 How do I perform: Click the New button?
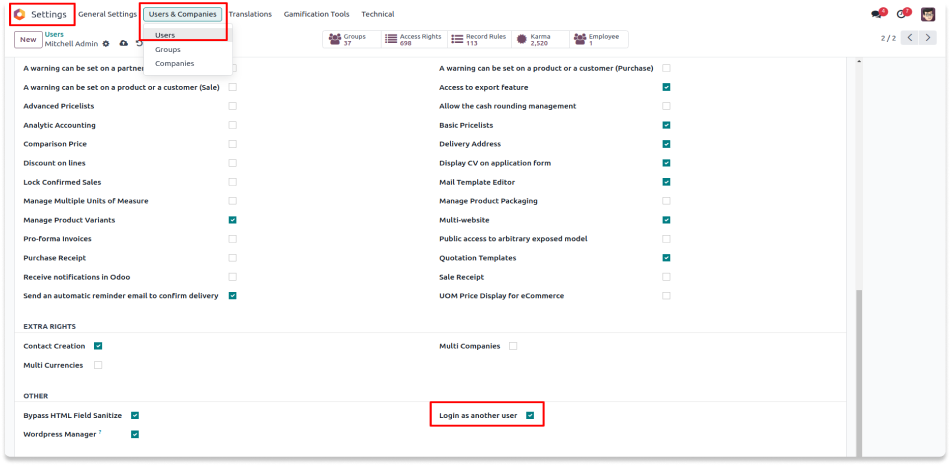28,40
